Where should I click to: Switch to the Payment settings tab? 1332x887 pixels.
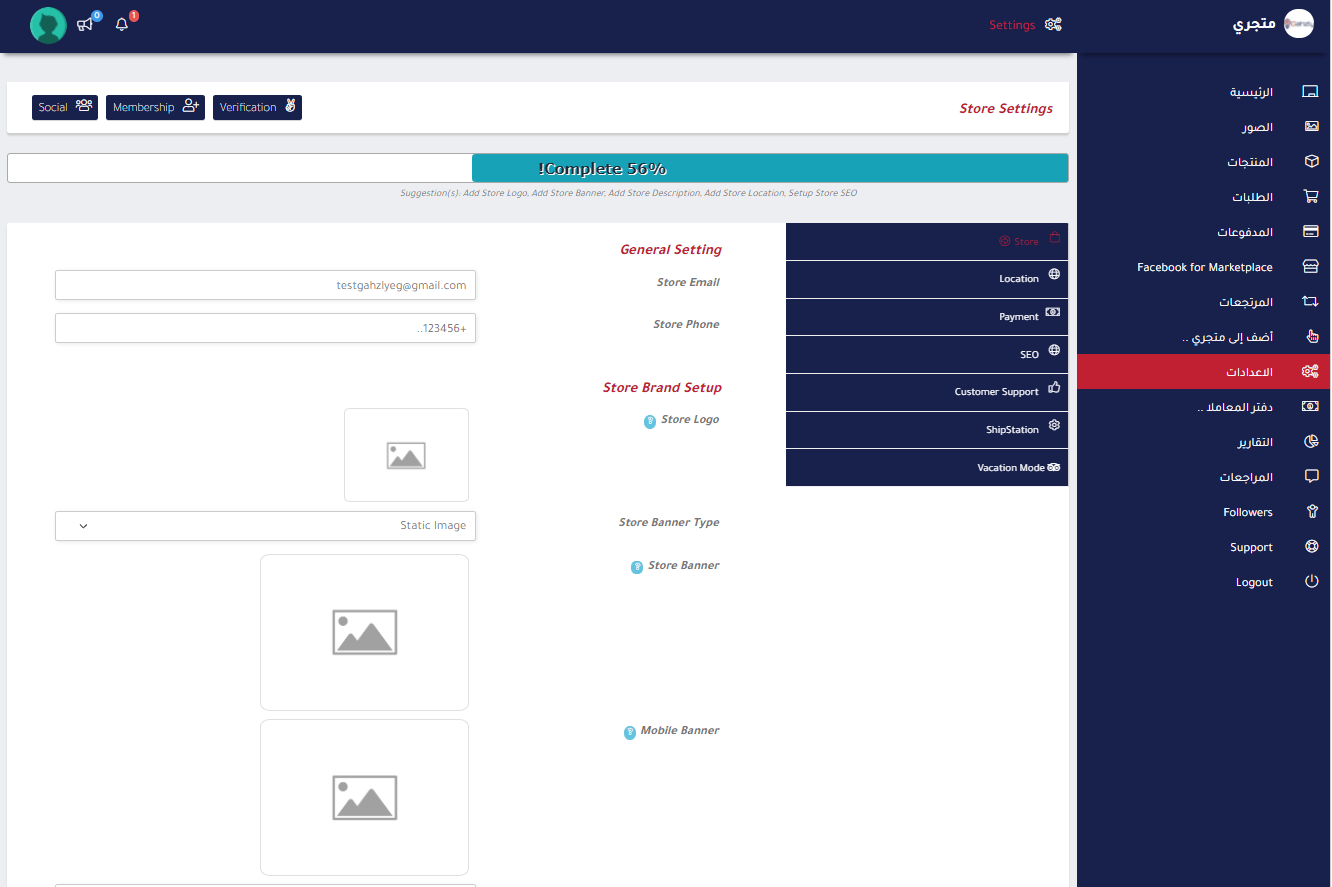click(x=927, y=317)
